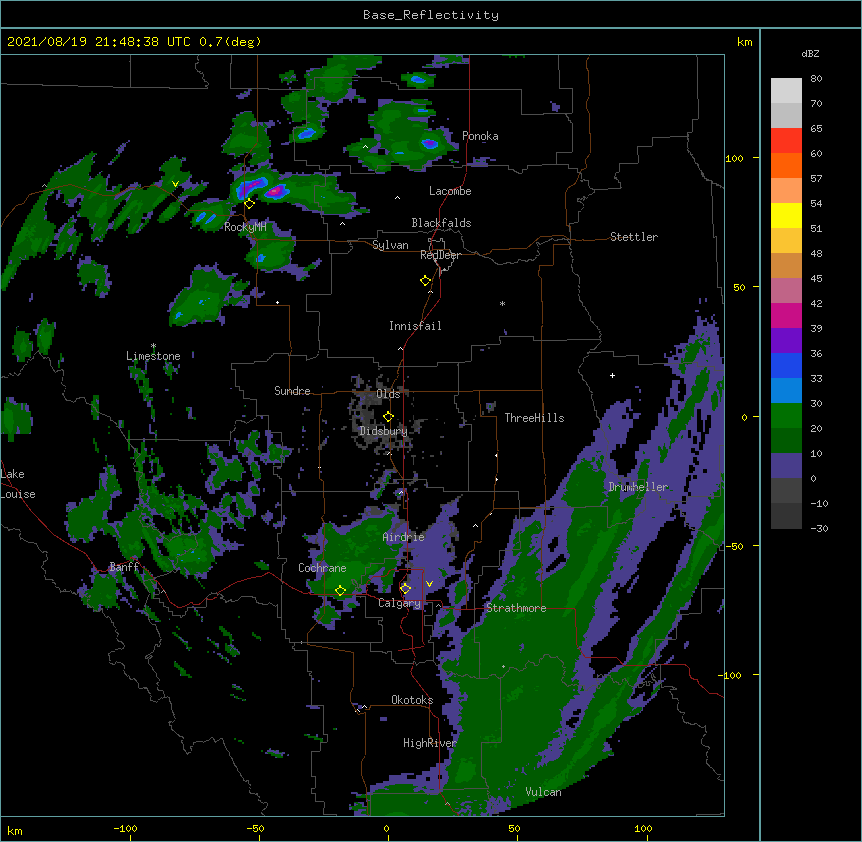Click the white plus marker north of Drumheller
The width and height of the screenshot is (862, 842).
[612, 375]
